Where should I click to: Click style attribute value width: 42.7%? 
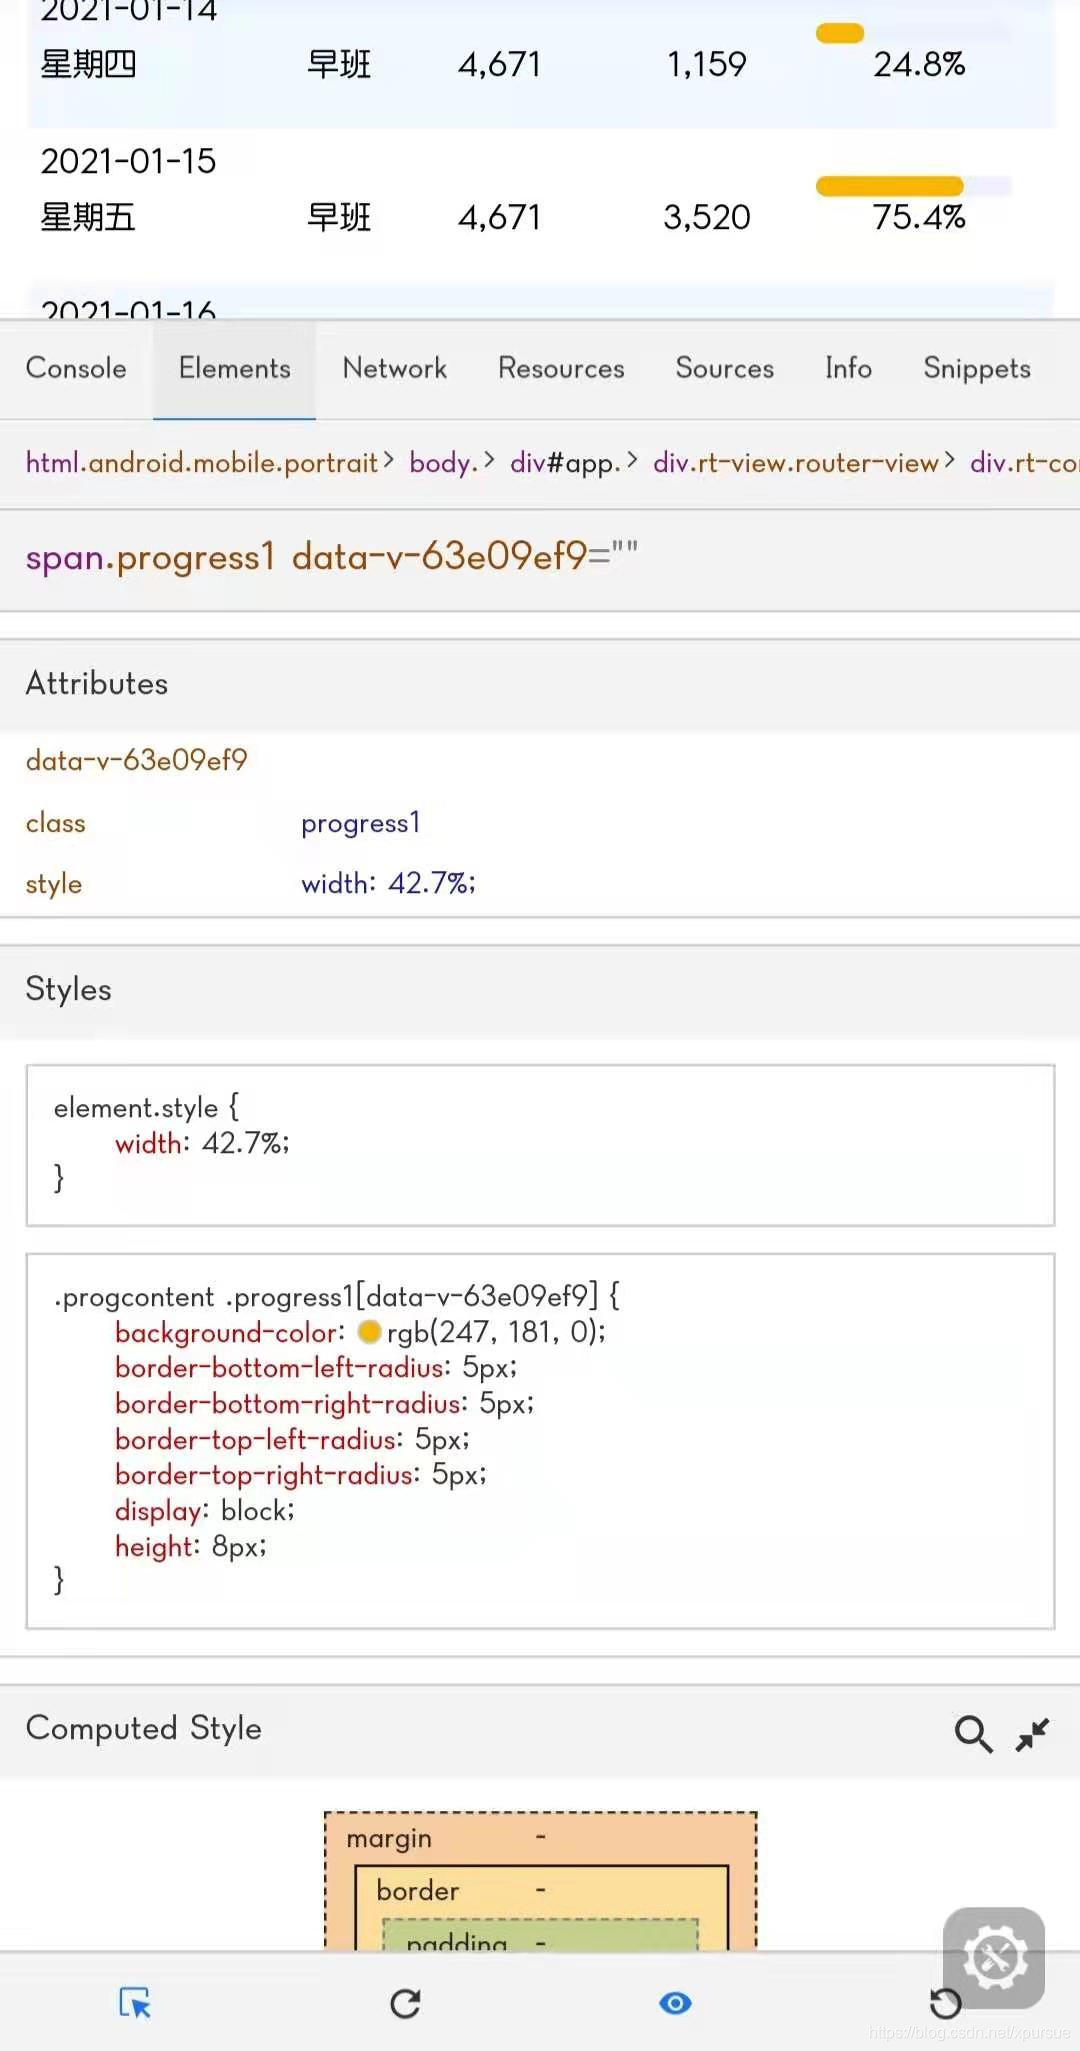pyautogui.click(x=388, y=884)
